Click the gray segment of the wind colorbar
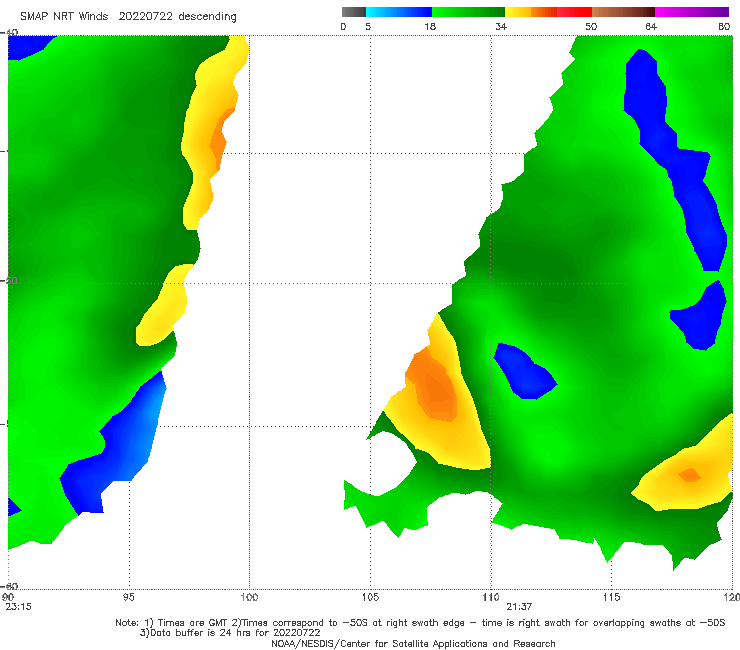Screen dimensions: 740x650 pos(353,12)
